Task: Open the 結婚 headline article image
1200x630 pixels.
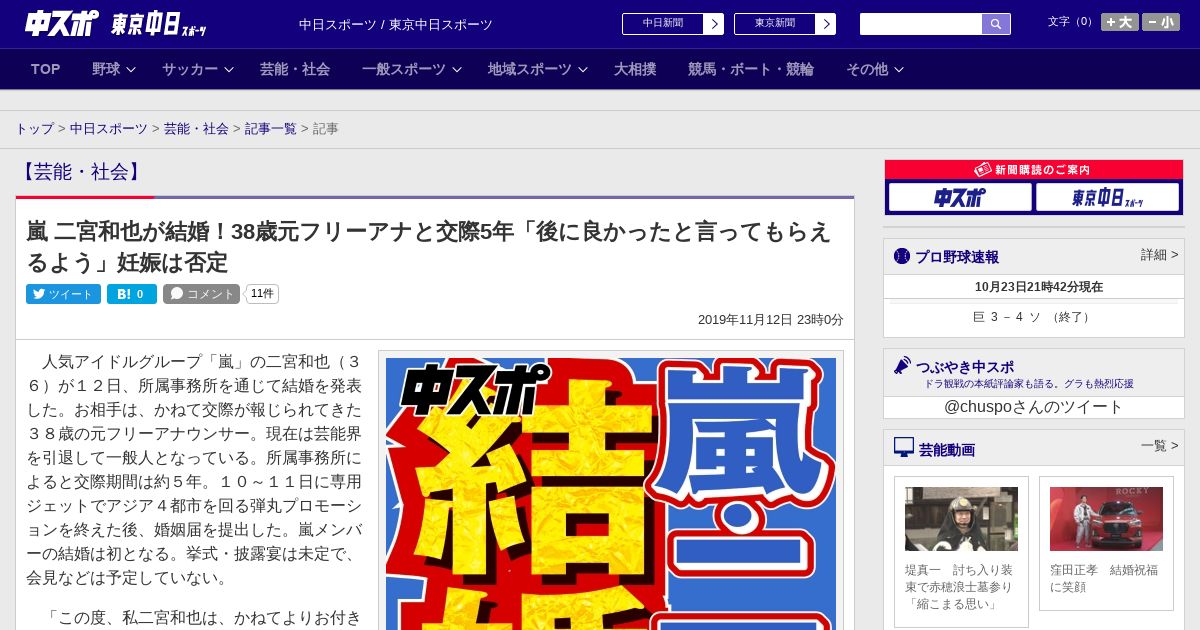Action: tap(611, 493)
